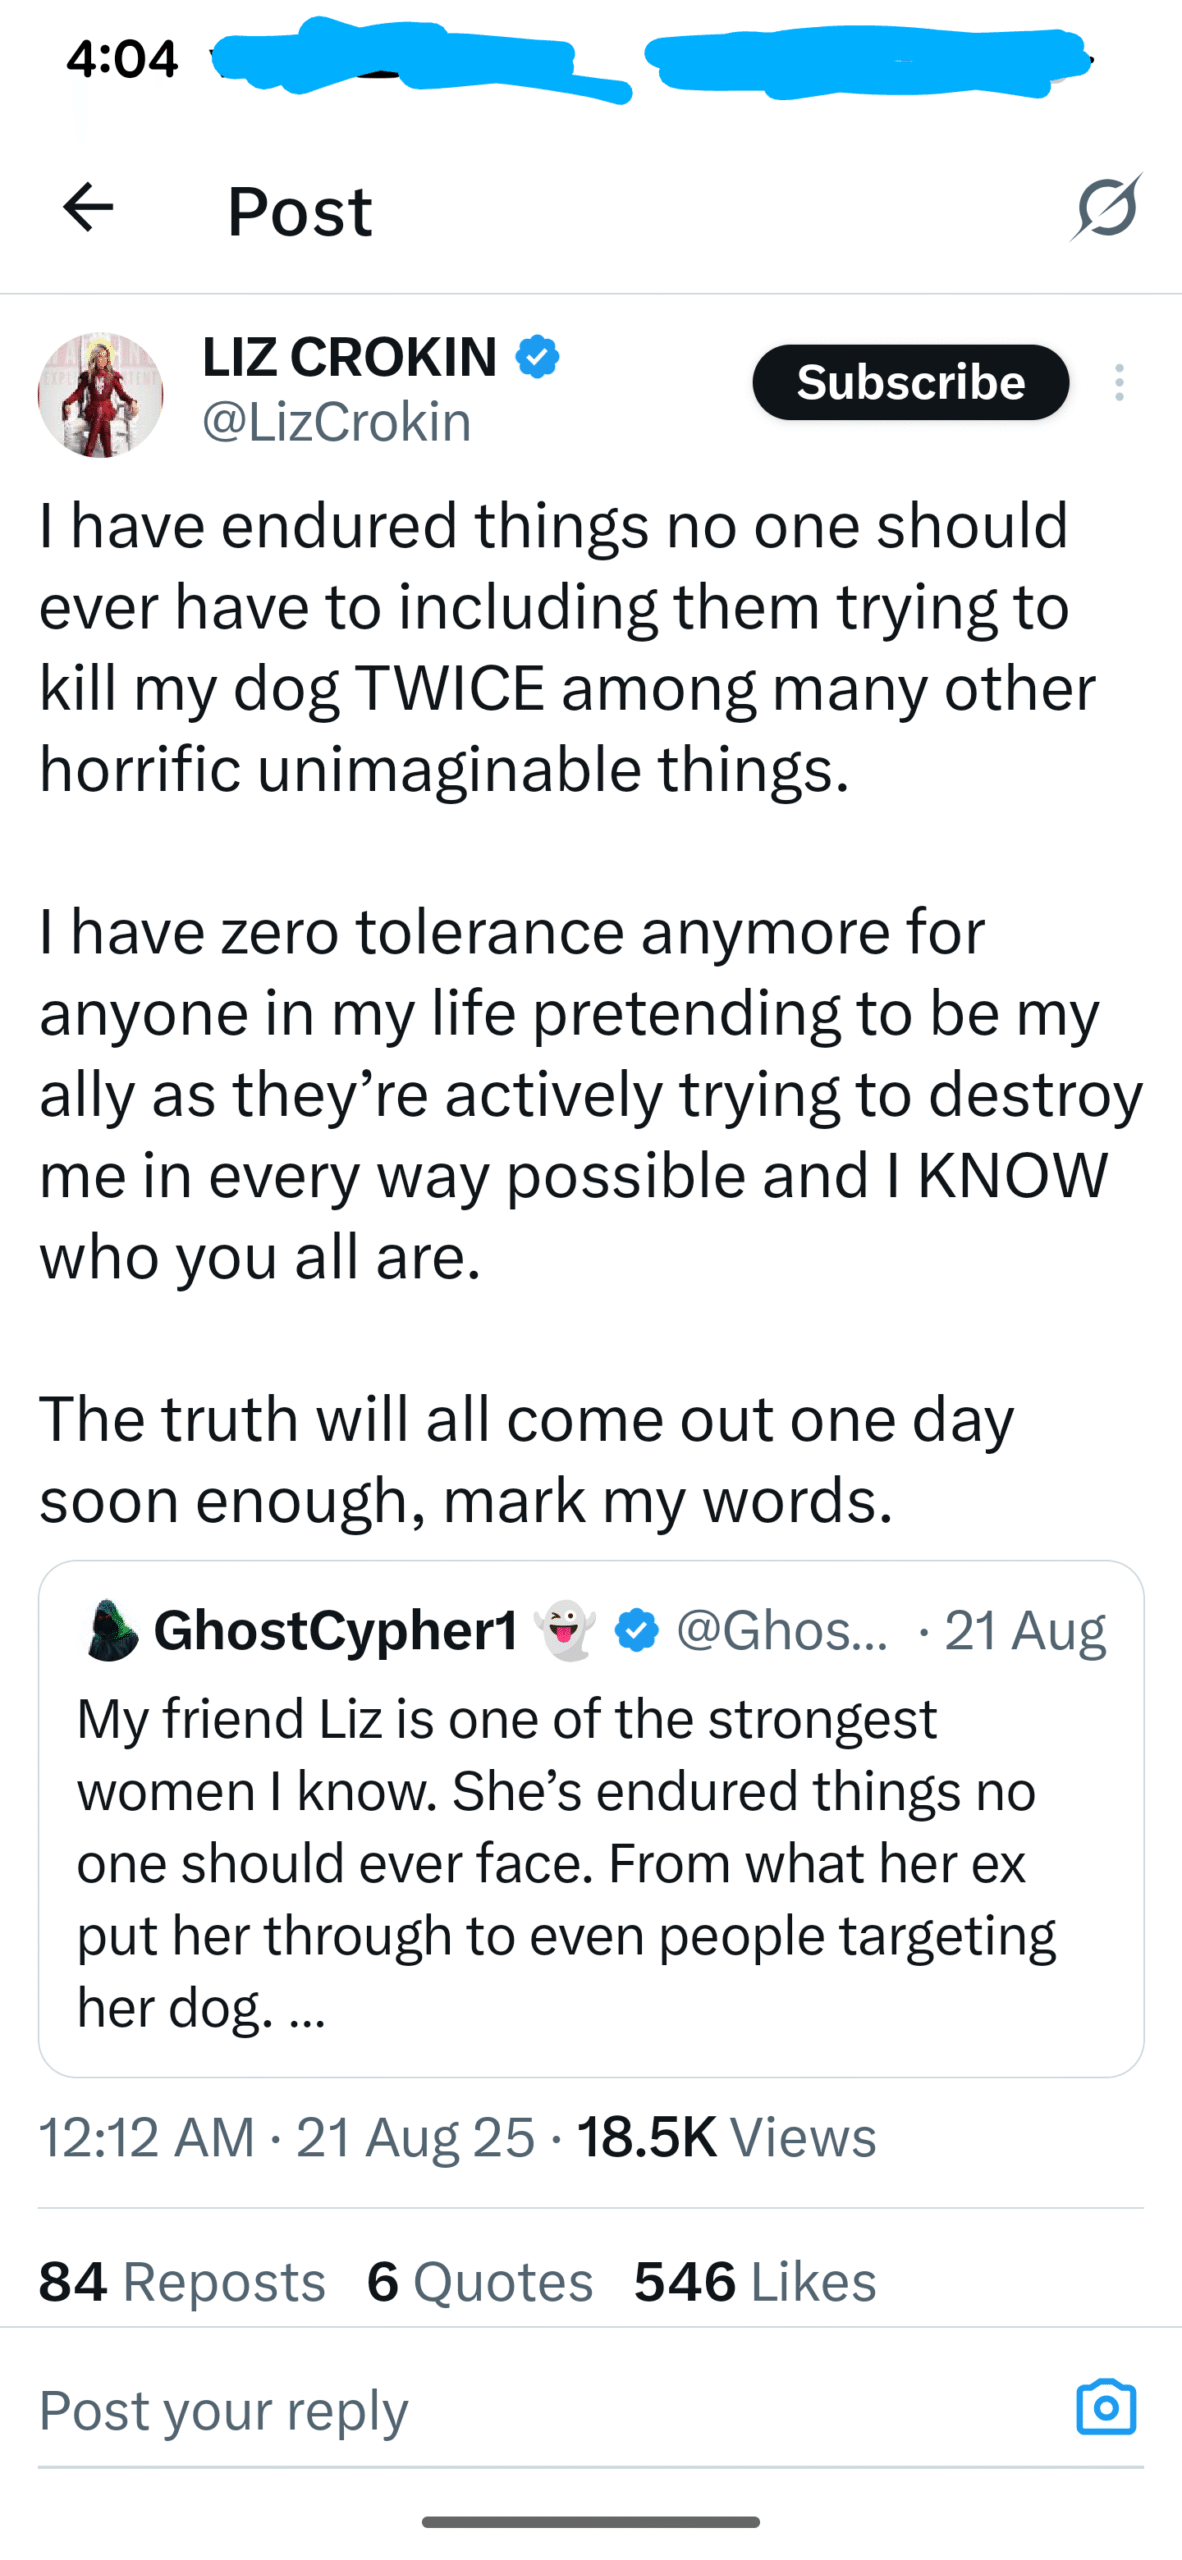View the 6 Quotes list
This screenshot has height=2560, width=1182.
coord(480,2281)
